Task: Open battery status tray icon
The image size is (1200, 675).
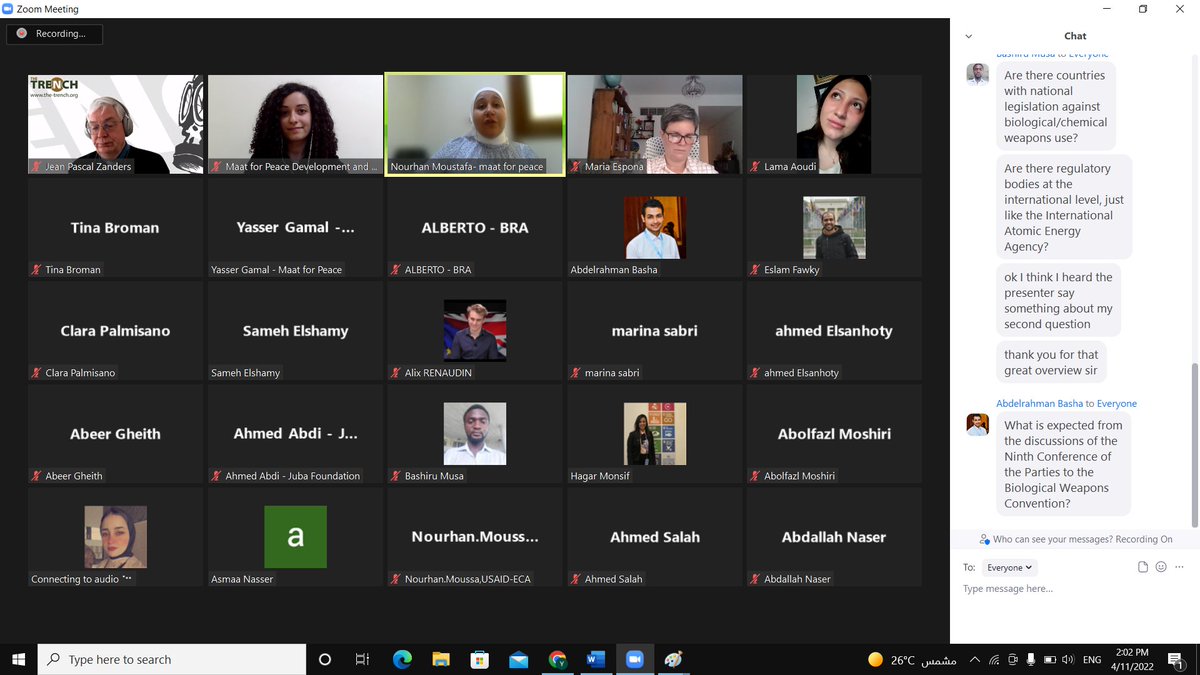Action: (1050, 659)
